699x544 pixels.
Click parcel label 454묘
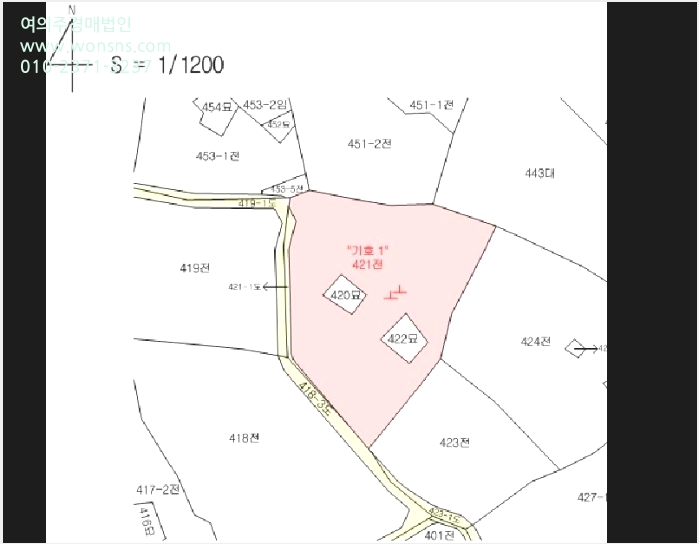[218, 107]
